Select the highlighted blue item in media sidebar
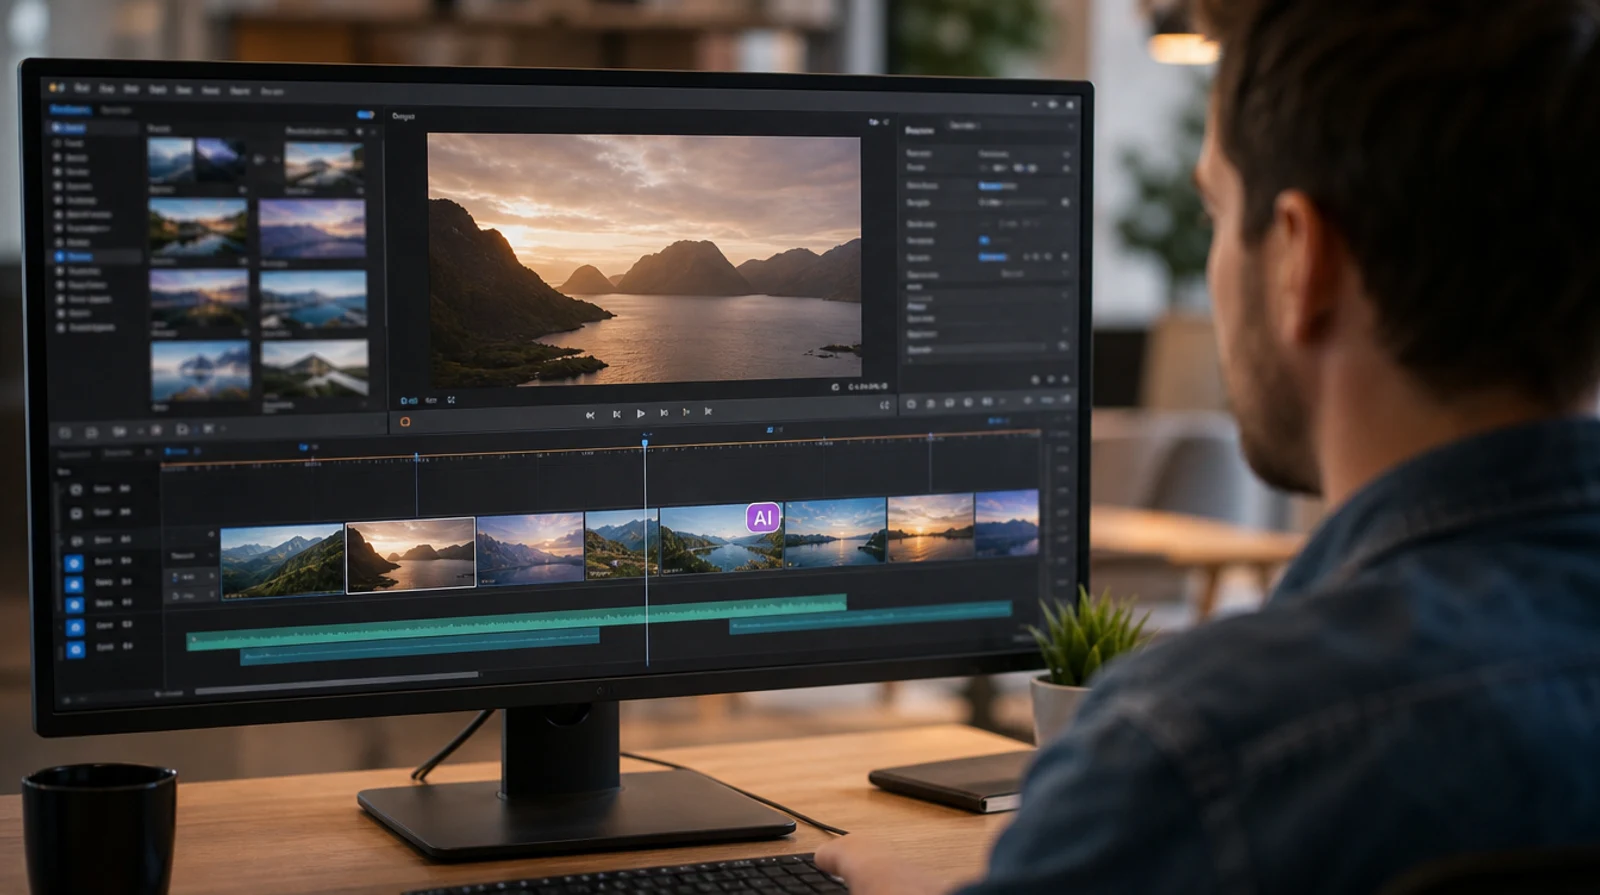This screenshot has width=1600, height=895. (95, 257)
